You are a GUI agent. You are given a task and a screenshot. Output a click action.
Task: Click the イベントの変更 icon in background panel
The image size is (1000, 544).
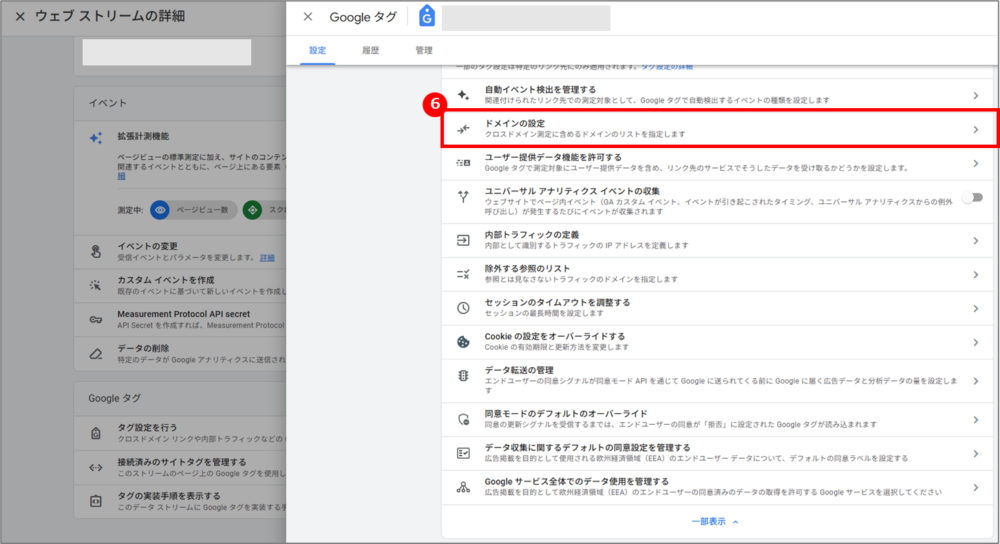click(96, 251)
